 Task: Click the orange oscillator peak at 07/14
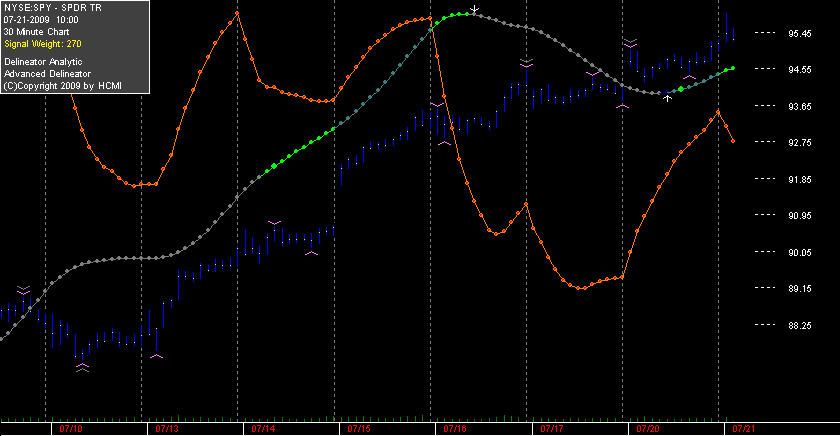(x=237, y=13)
